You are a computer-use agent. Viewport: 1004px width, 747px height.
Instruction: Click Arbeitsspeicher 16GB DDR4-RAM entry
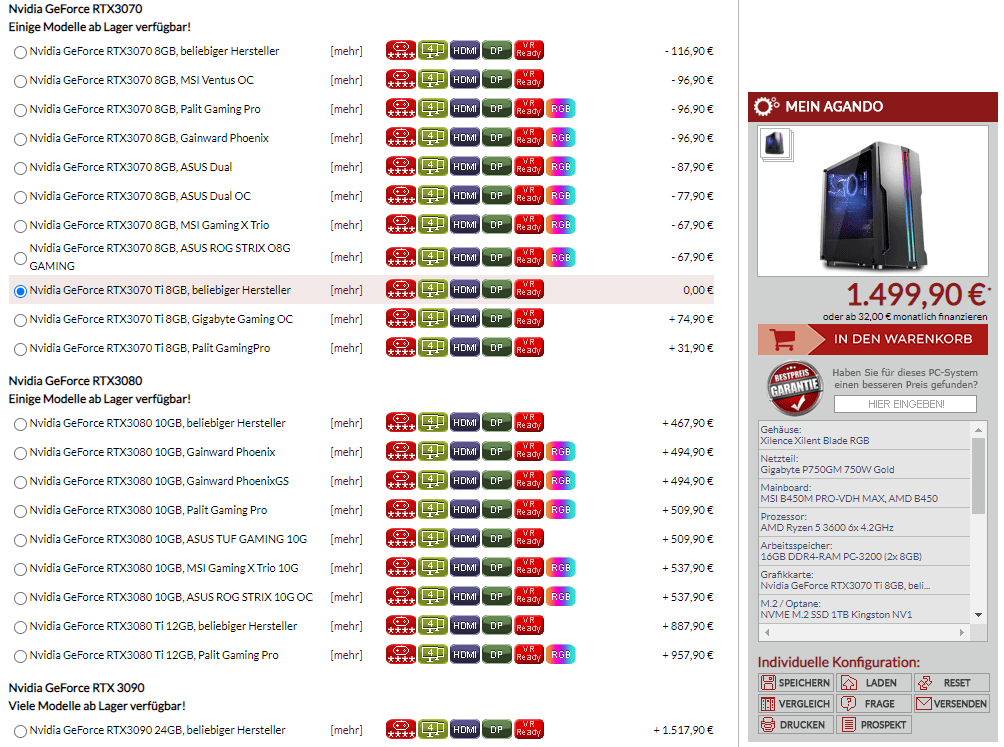(864, 551)
